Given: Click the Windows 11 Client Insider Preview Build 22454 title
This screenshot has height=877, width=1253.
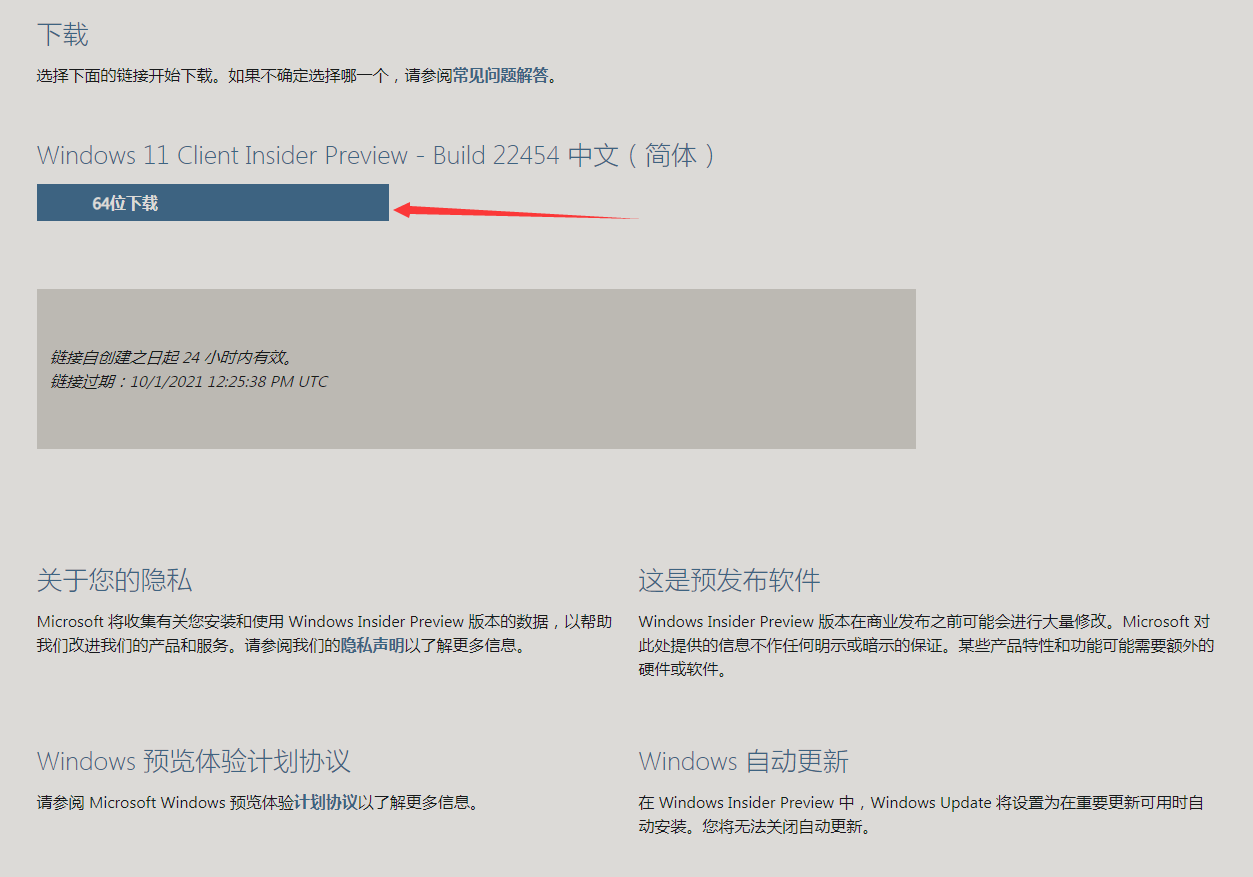Looking at the screenshot, I should point(377,155).
